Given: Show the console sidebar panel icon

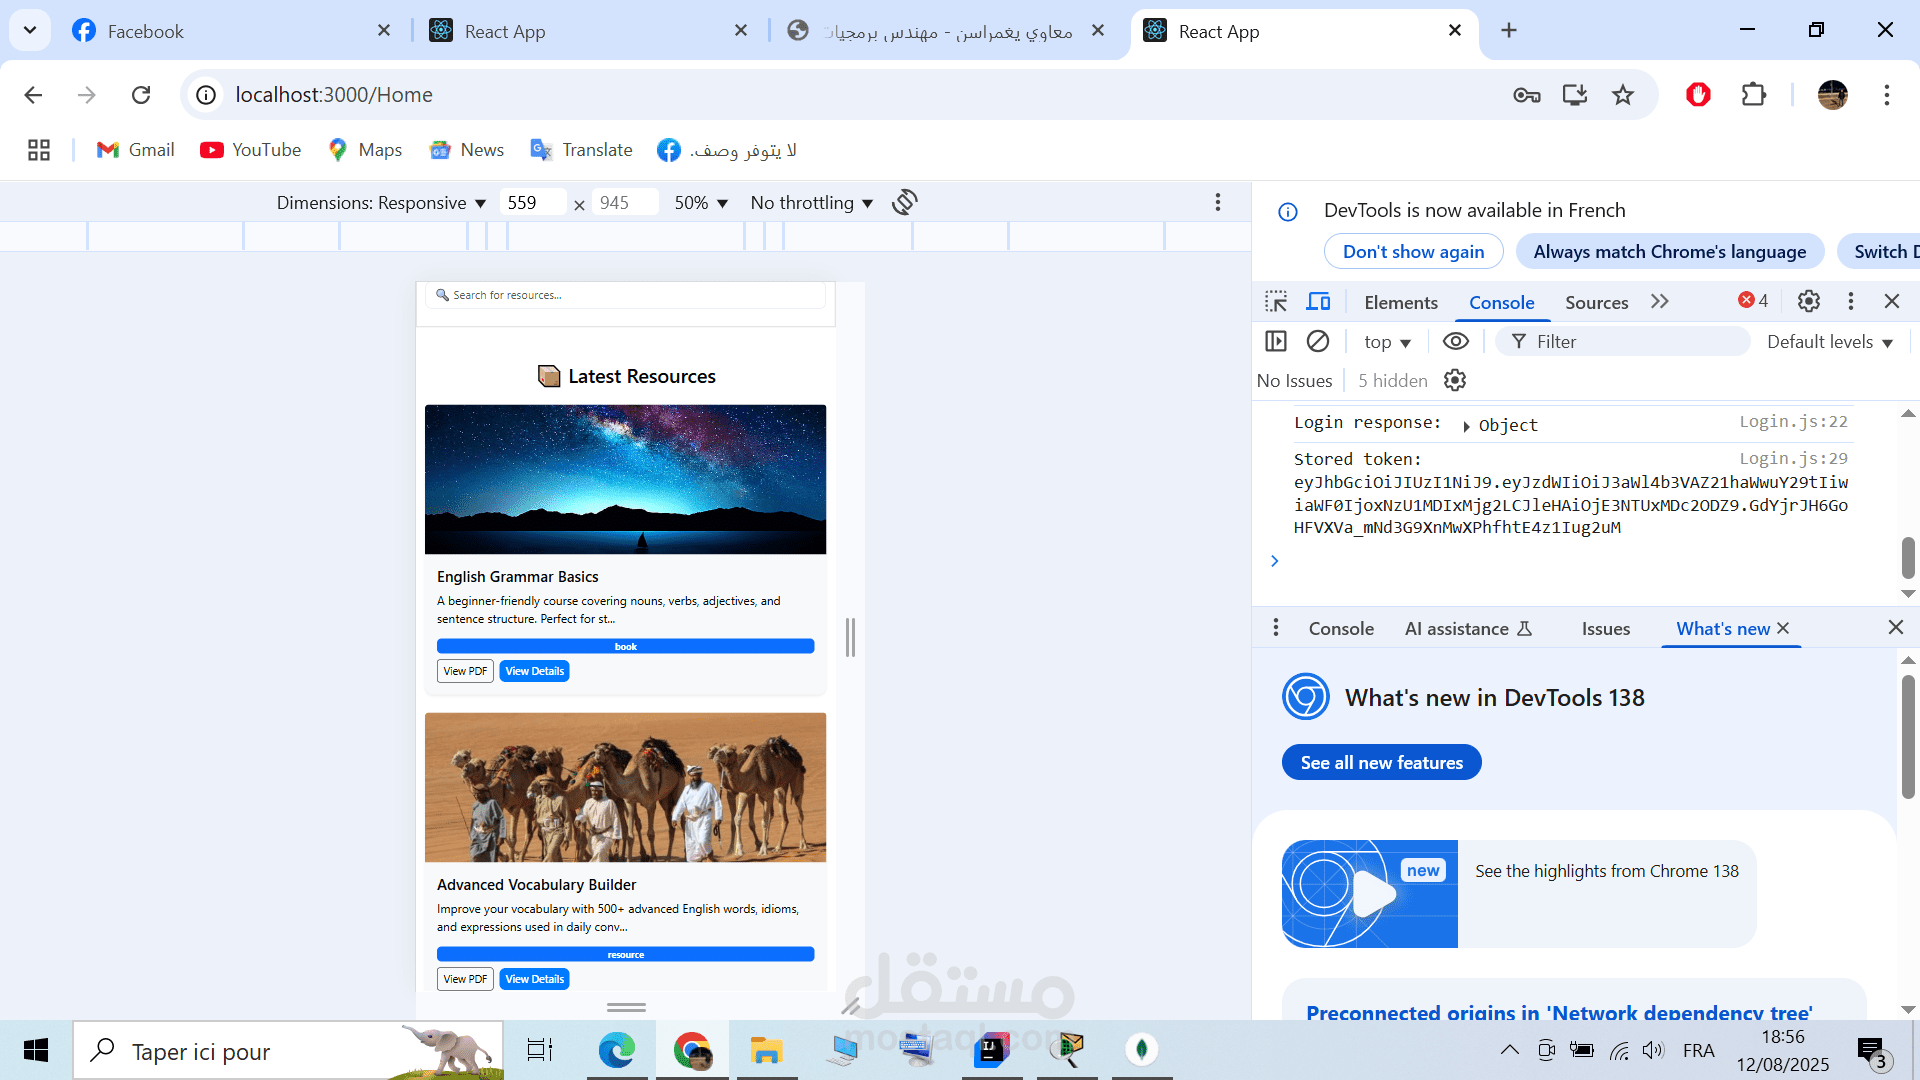Looking at the screenshot, I should click(1276, 342).
